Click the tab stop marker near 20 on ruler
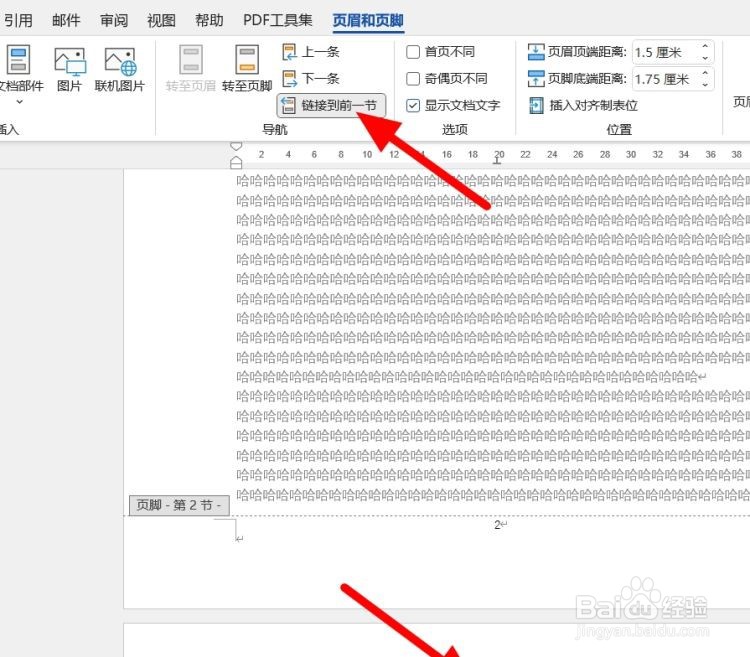 click(497, 161)
